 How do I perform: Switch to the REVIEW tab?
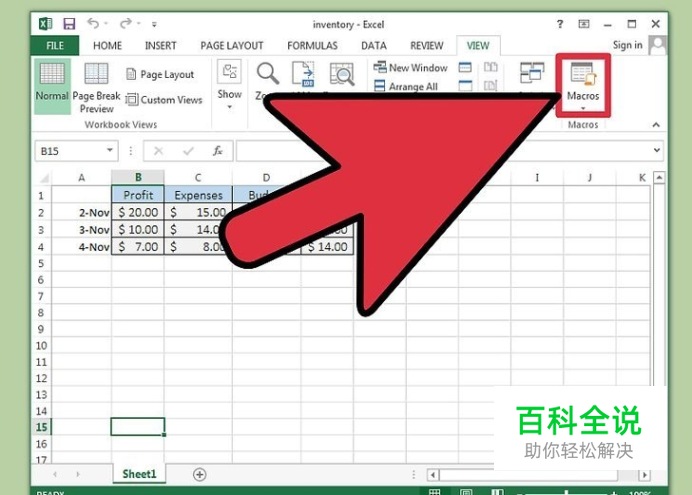coord(426,45)
